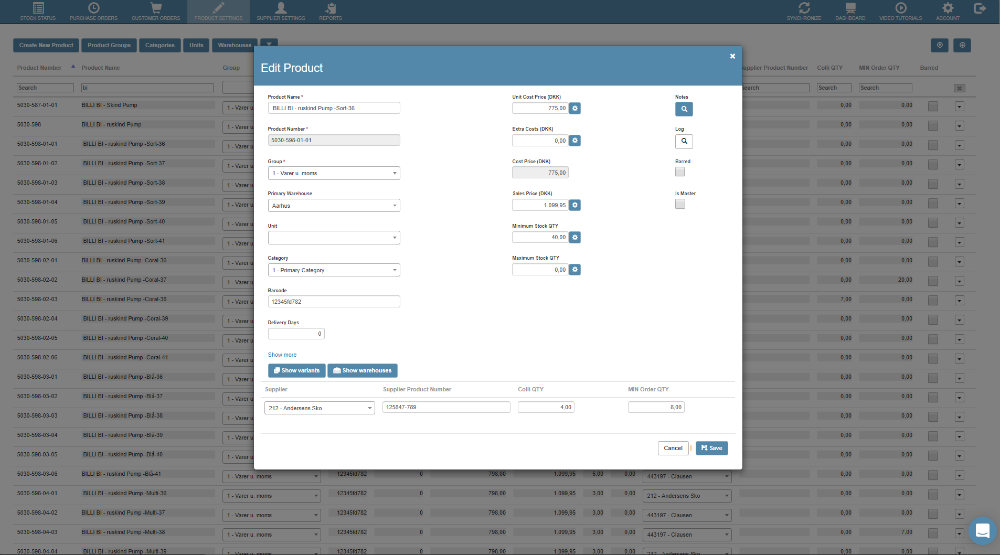Open Notes with the blue magnifier icon
This screenshot has height=555, width=1000.
683,109
